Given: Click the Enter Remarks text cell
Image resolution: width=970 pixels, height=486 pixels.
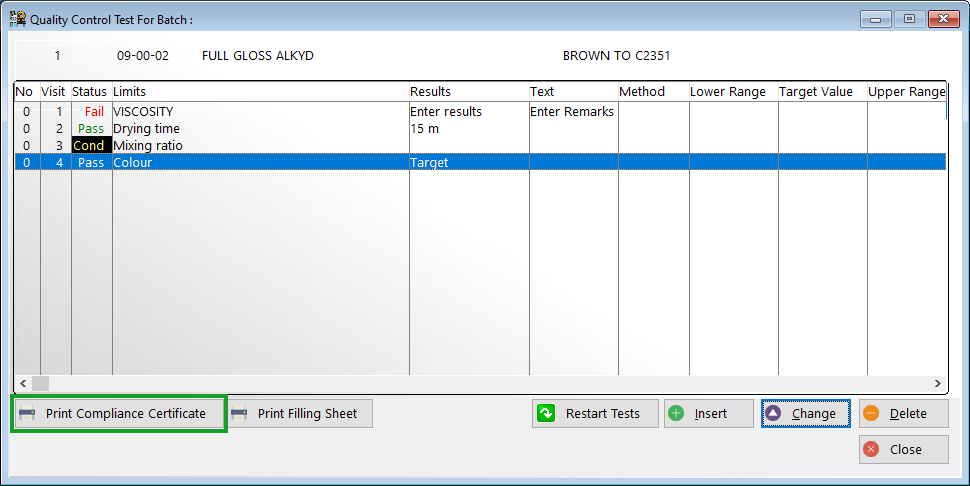Looking at the screenshot, I should (x=571, y=112).
